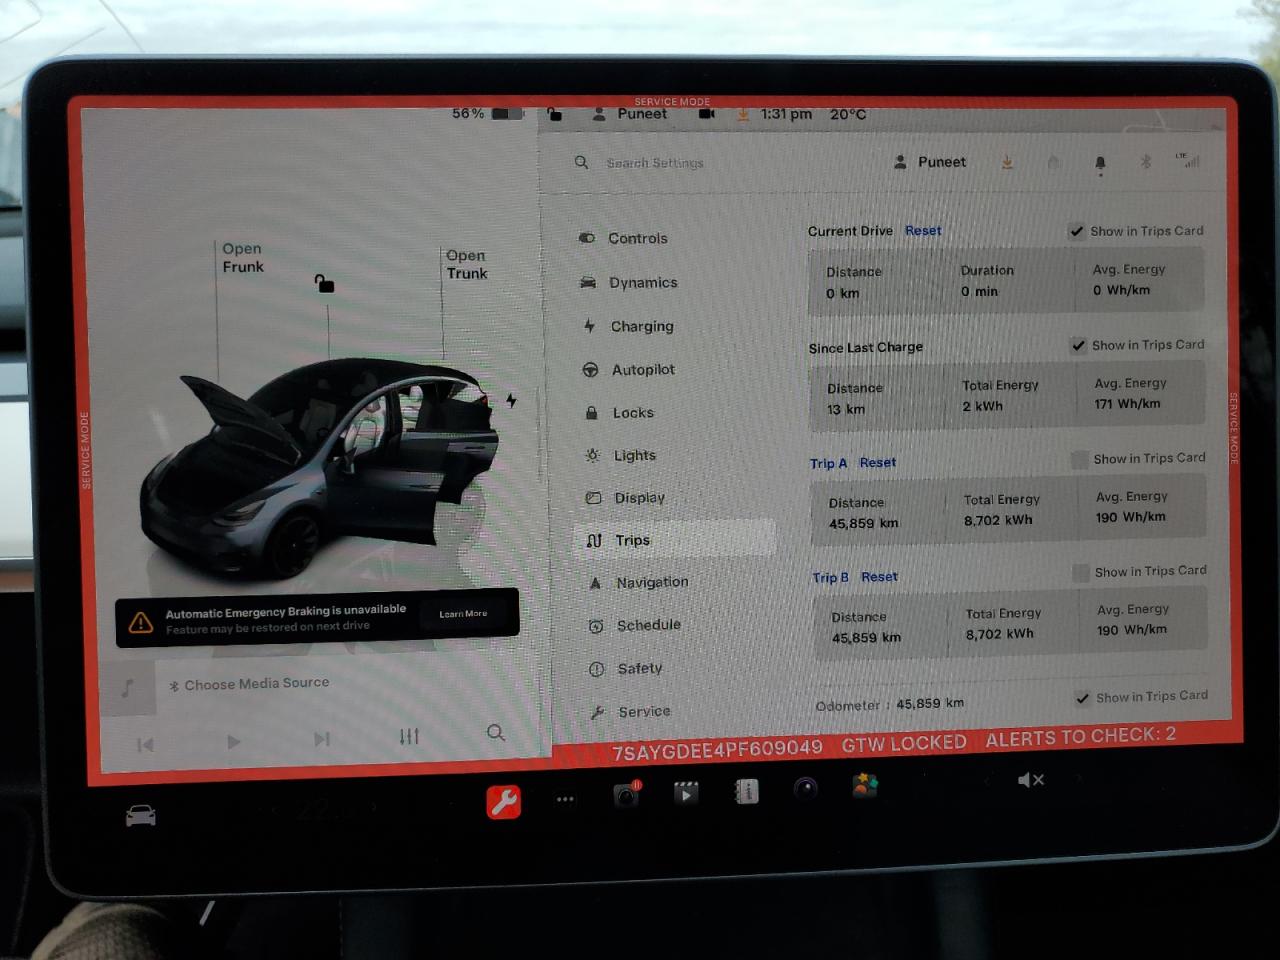Open the Service Mode wrench app
Image resolution: width=1280 pixels, height=960 pixels.
(503, 801)
